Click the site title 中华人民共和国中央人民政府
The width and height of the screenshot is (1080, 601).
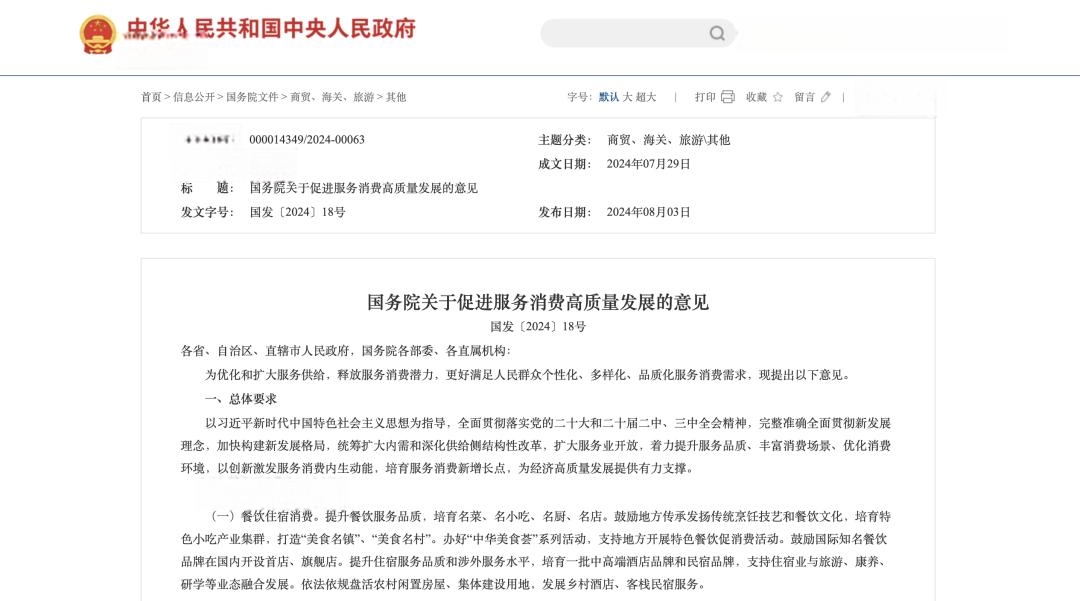tap(271, 29)
